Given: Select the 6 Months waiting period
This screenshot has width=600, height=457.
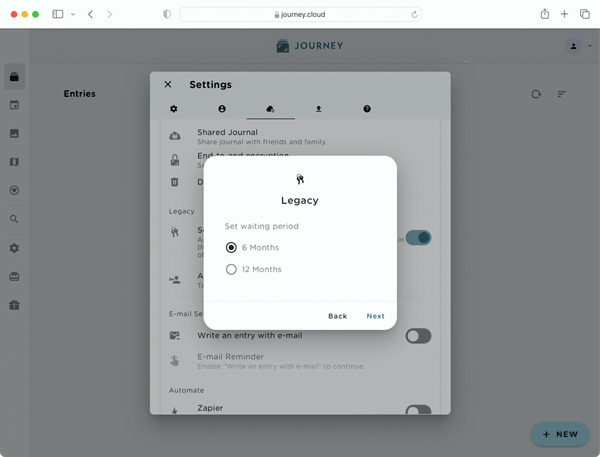Looking at the screenshot, I should pos(232,247).
